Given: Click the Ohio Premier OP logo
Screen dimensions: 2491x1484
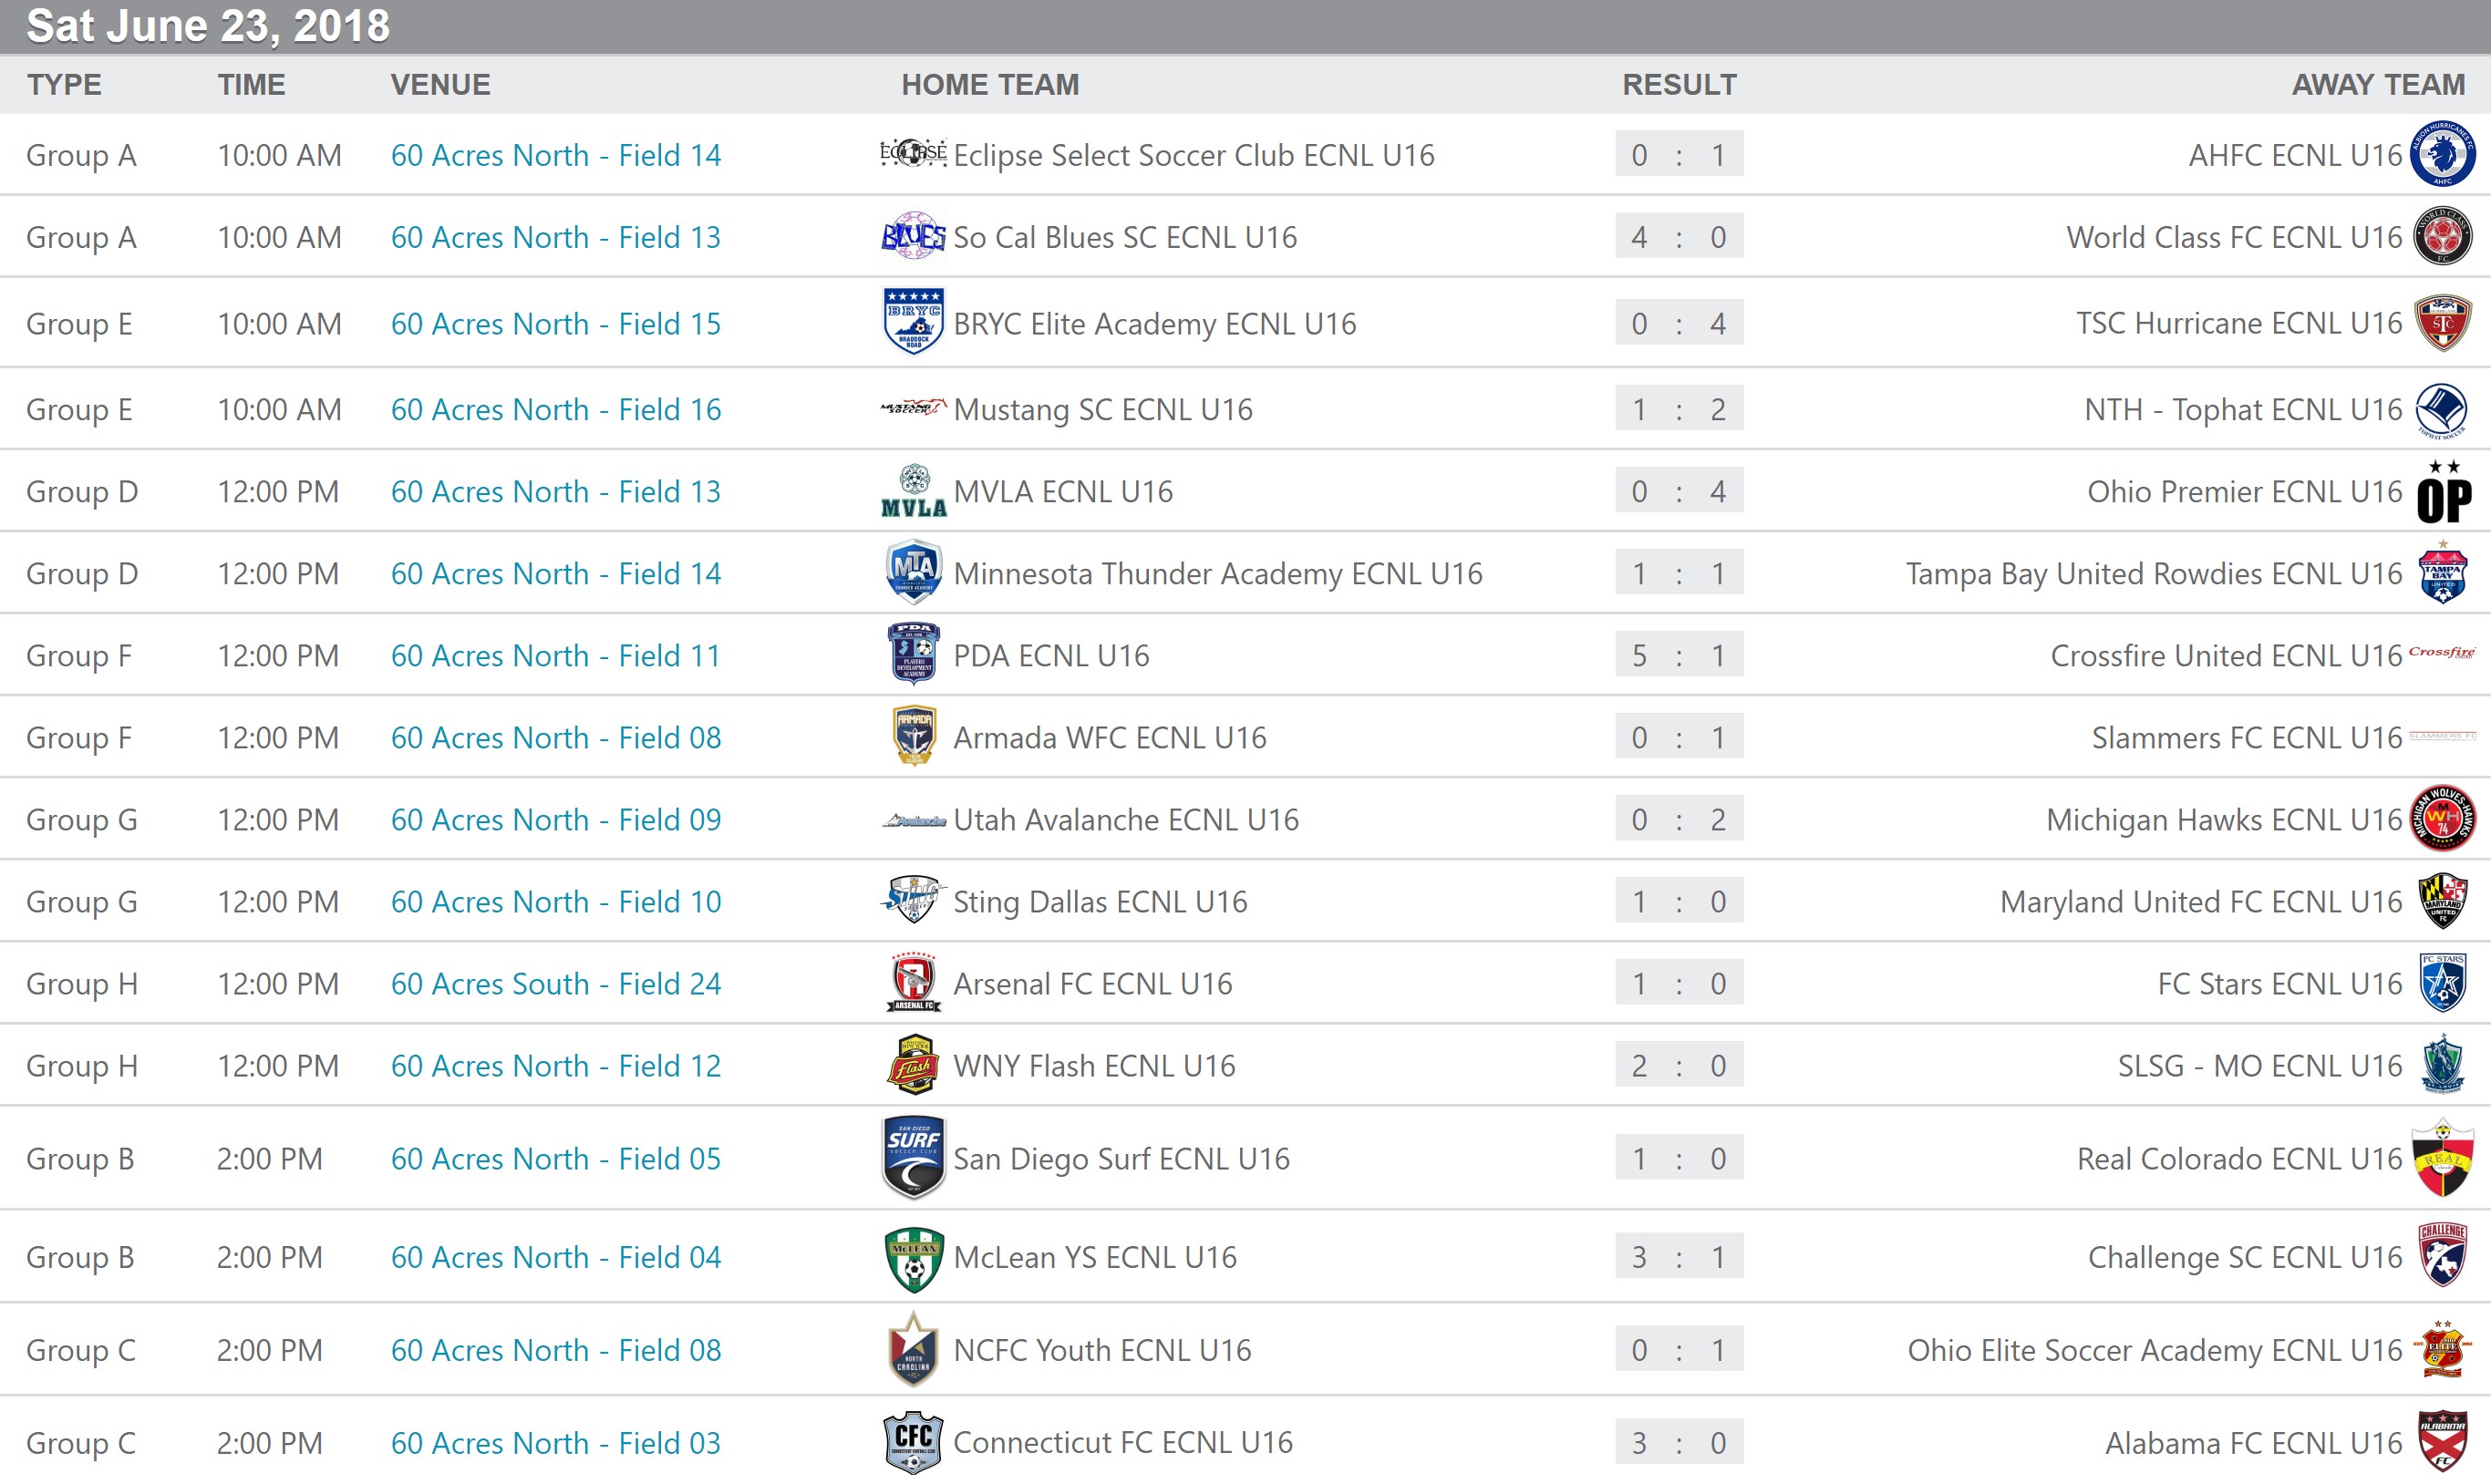Looking at the screenshot, I should 2443,491.
